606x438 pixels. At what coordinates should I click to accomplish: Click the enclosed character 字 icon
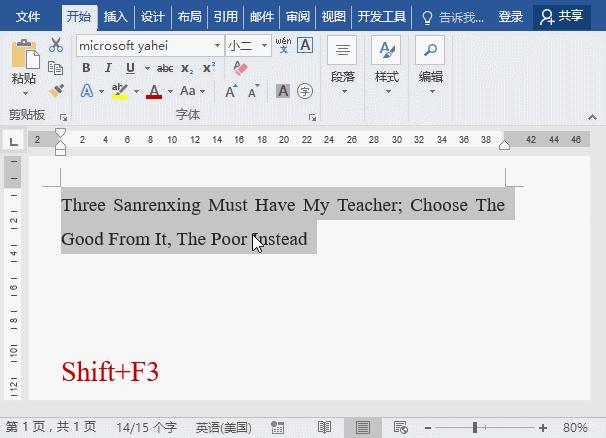pyautogui.click(x=305, y=91)
